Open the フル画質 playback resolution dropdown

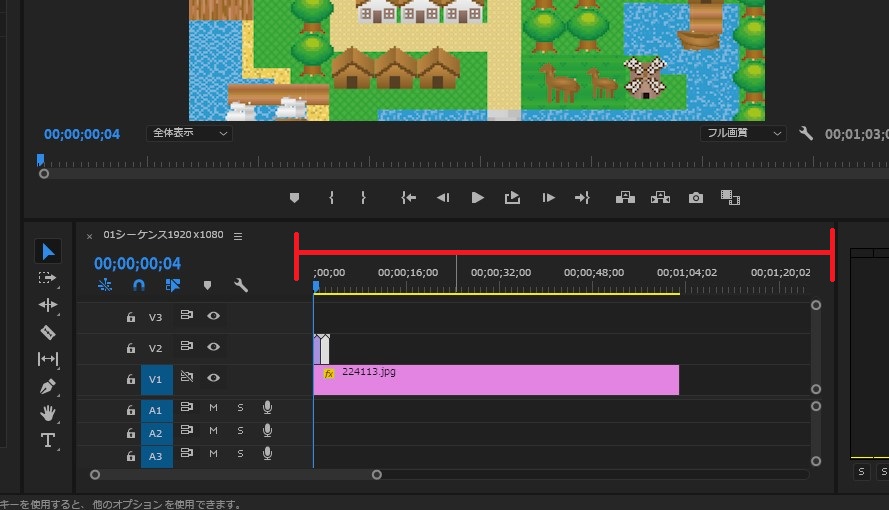742,133
